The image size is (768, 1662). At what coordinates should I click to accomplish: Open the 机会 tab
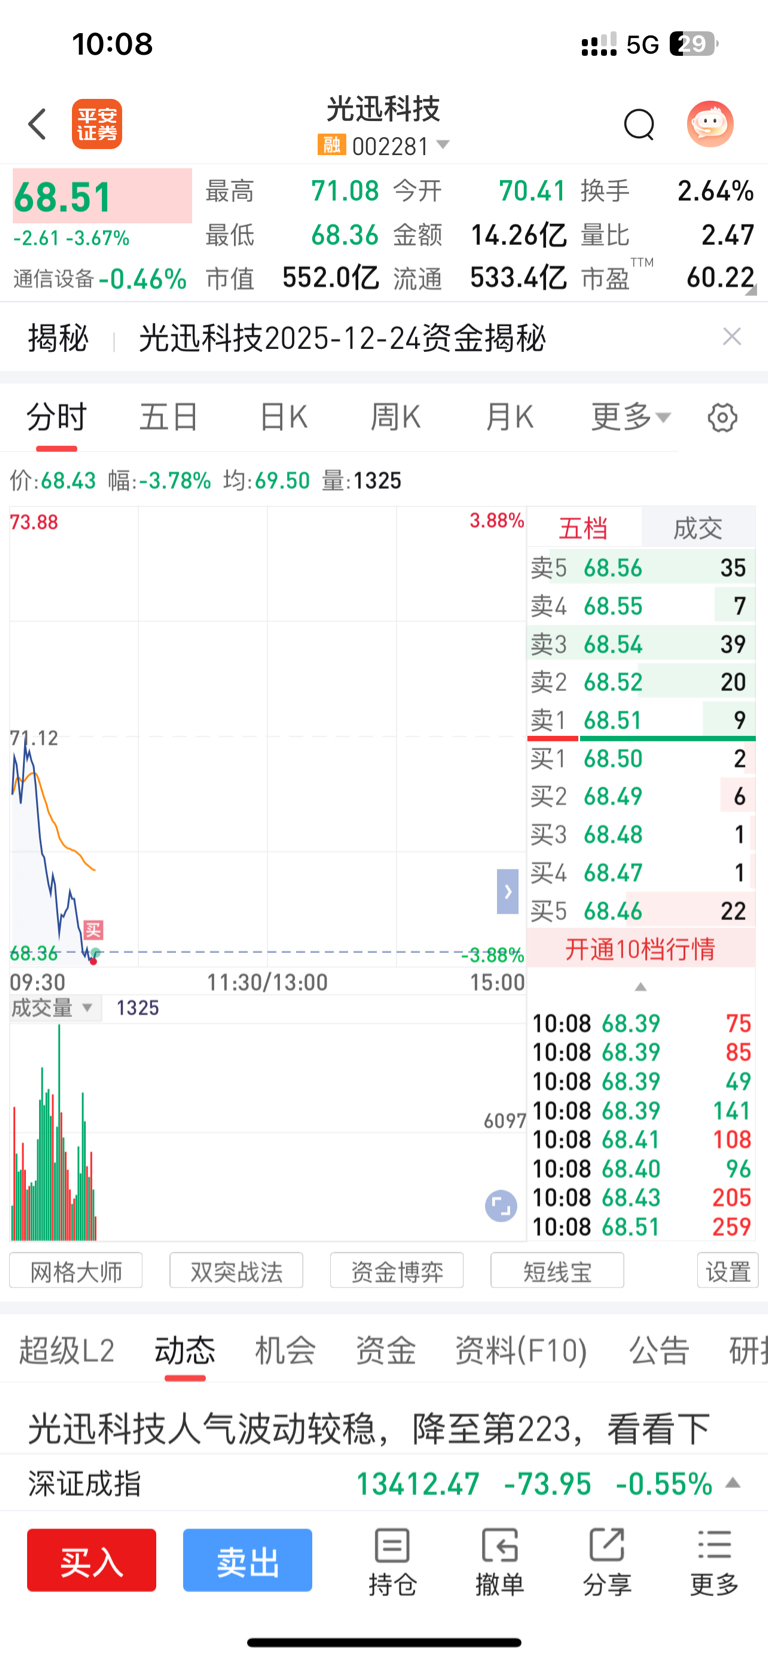[285, 1351]
